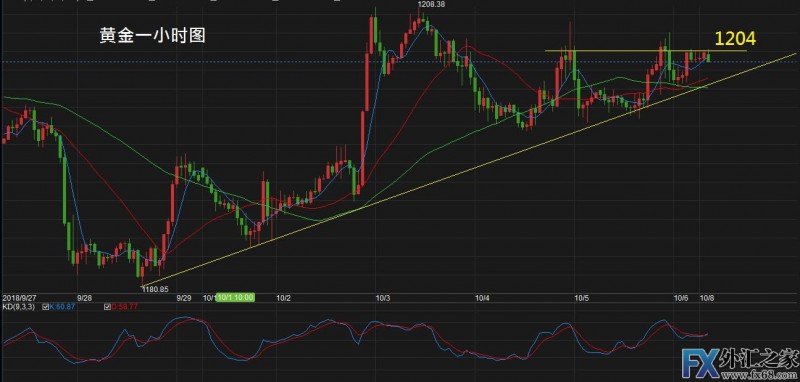Viewport: 800px width, 382px height.
Task: Select the horizontal yellow resistance line
Action: point(645,50)
